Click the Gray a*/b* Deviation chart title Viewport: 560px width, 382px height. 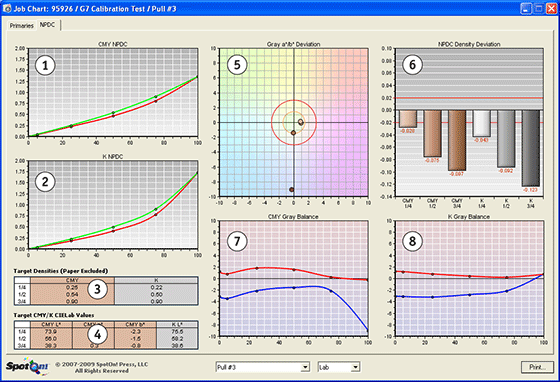pos(293,44)
